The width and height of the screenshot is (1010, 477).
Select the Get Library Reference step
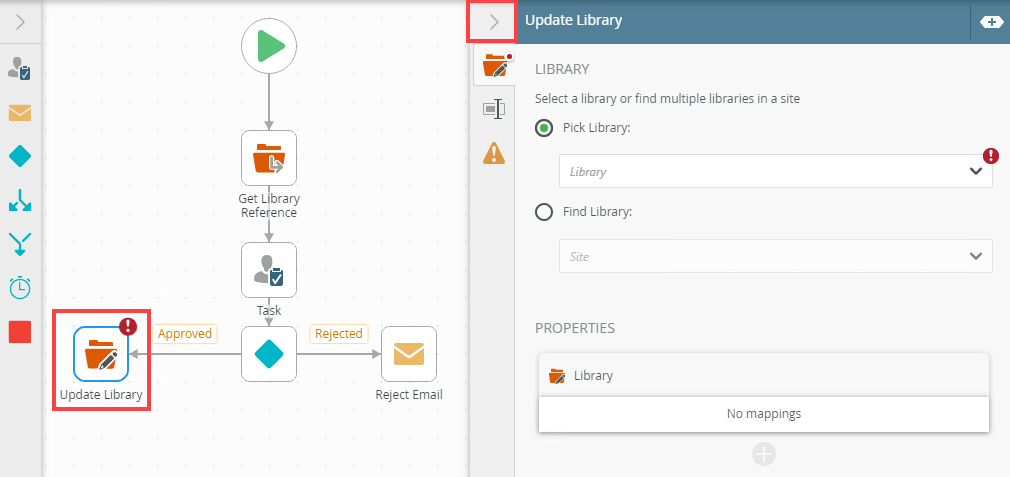(269, 158)
